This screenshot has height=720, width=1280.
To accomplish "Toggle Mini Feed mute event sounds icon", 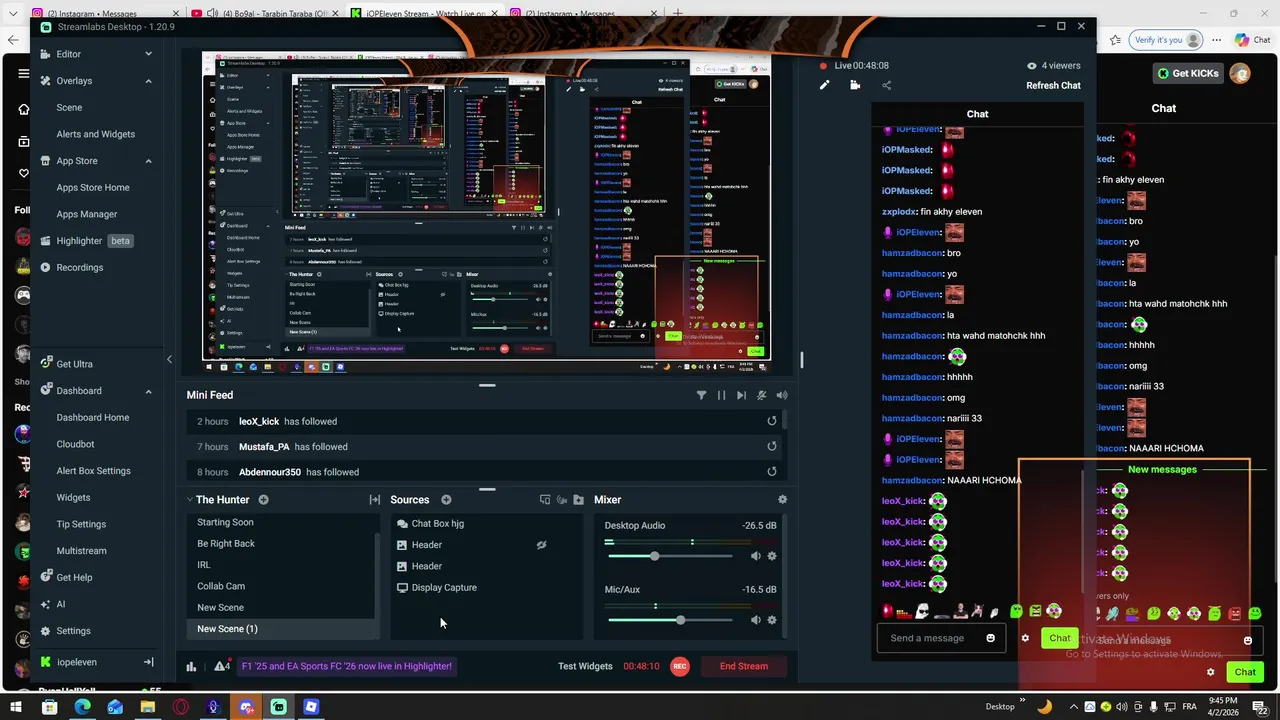I will (762, 395).
